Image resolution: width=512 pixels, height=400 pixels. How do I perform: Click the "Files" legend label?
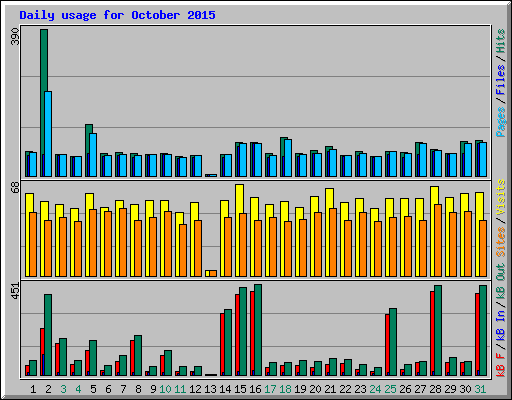[500, 80]
